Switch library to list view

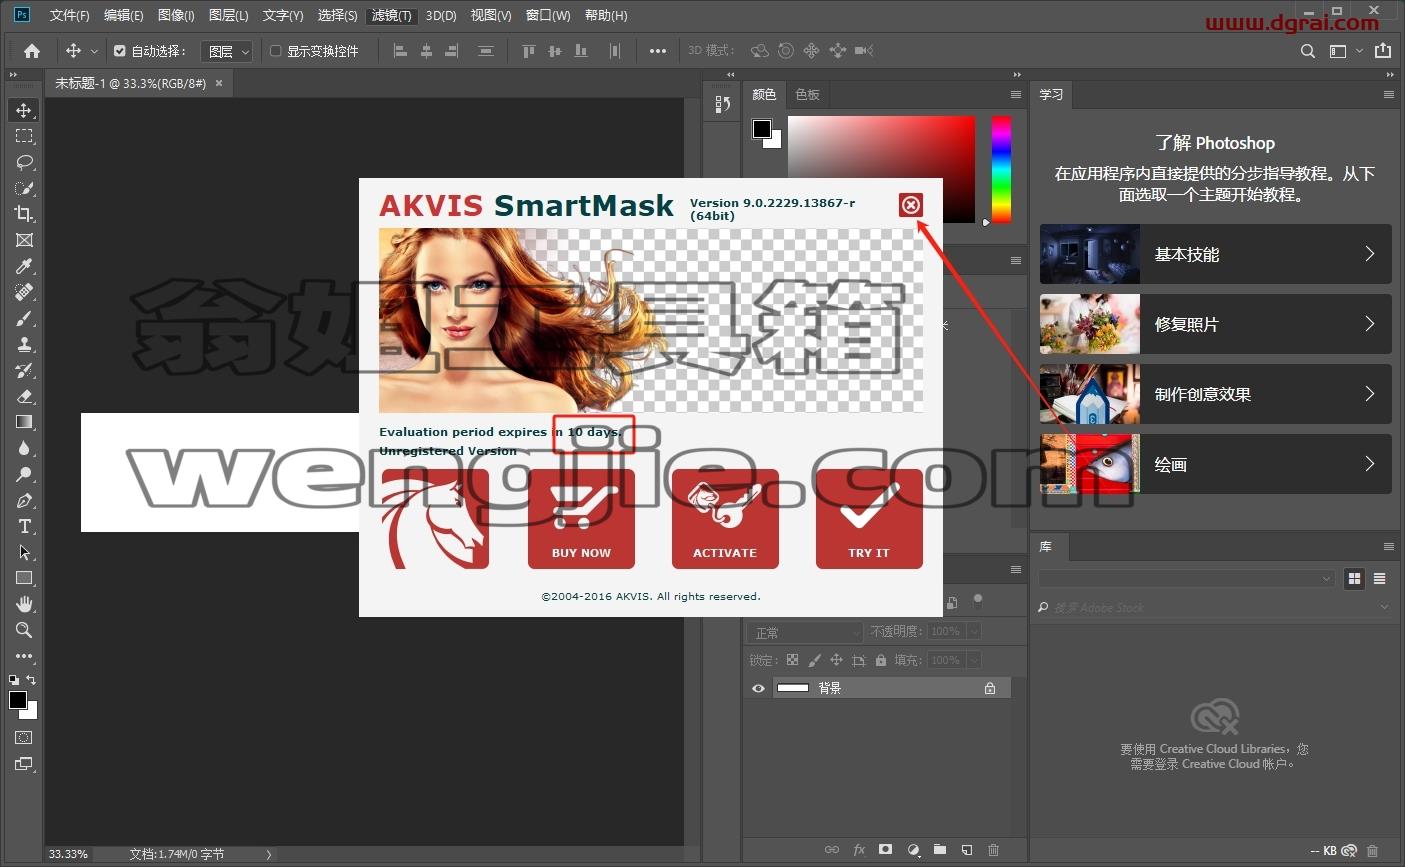(x=1380, y=578)
